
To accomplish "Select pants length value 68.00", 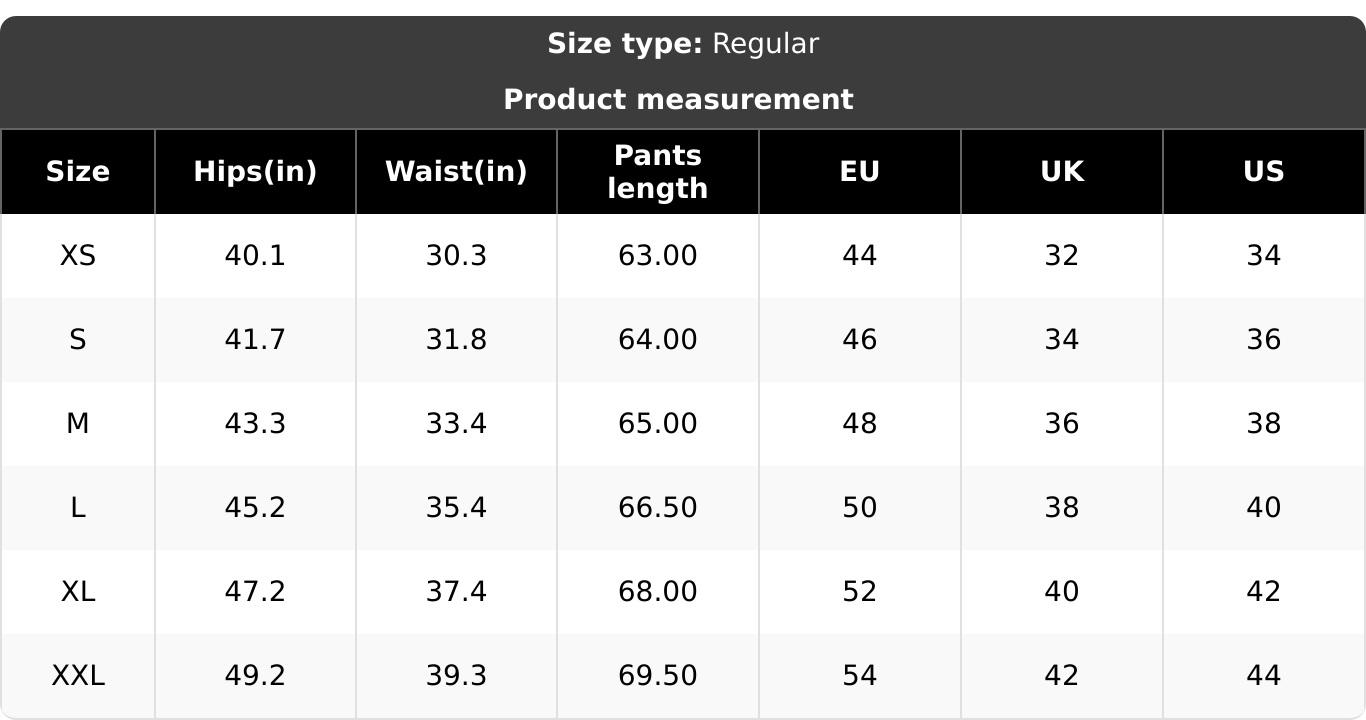I will pos(658,592).
